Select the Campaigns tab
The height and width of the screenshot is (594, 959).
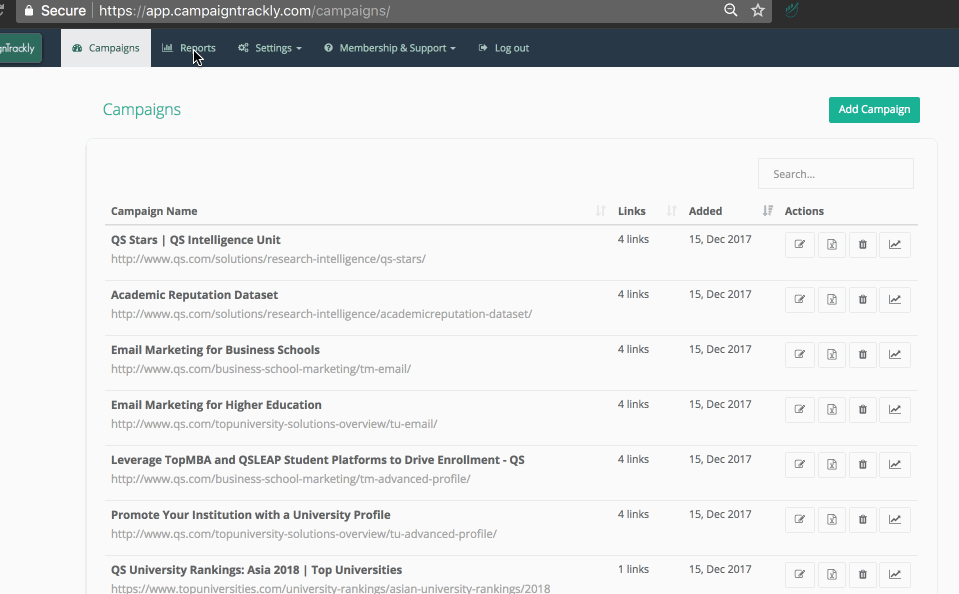(x=106, y=48)
